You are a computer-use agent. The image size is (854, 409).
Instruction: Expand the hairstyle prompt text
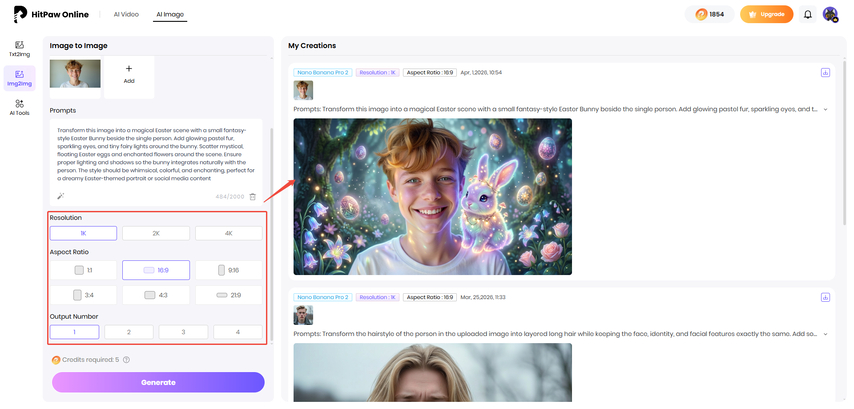click(x=826, y=334)
